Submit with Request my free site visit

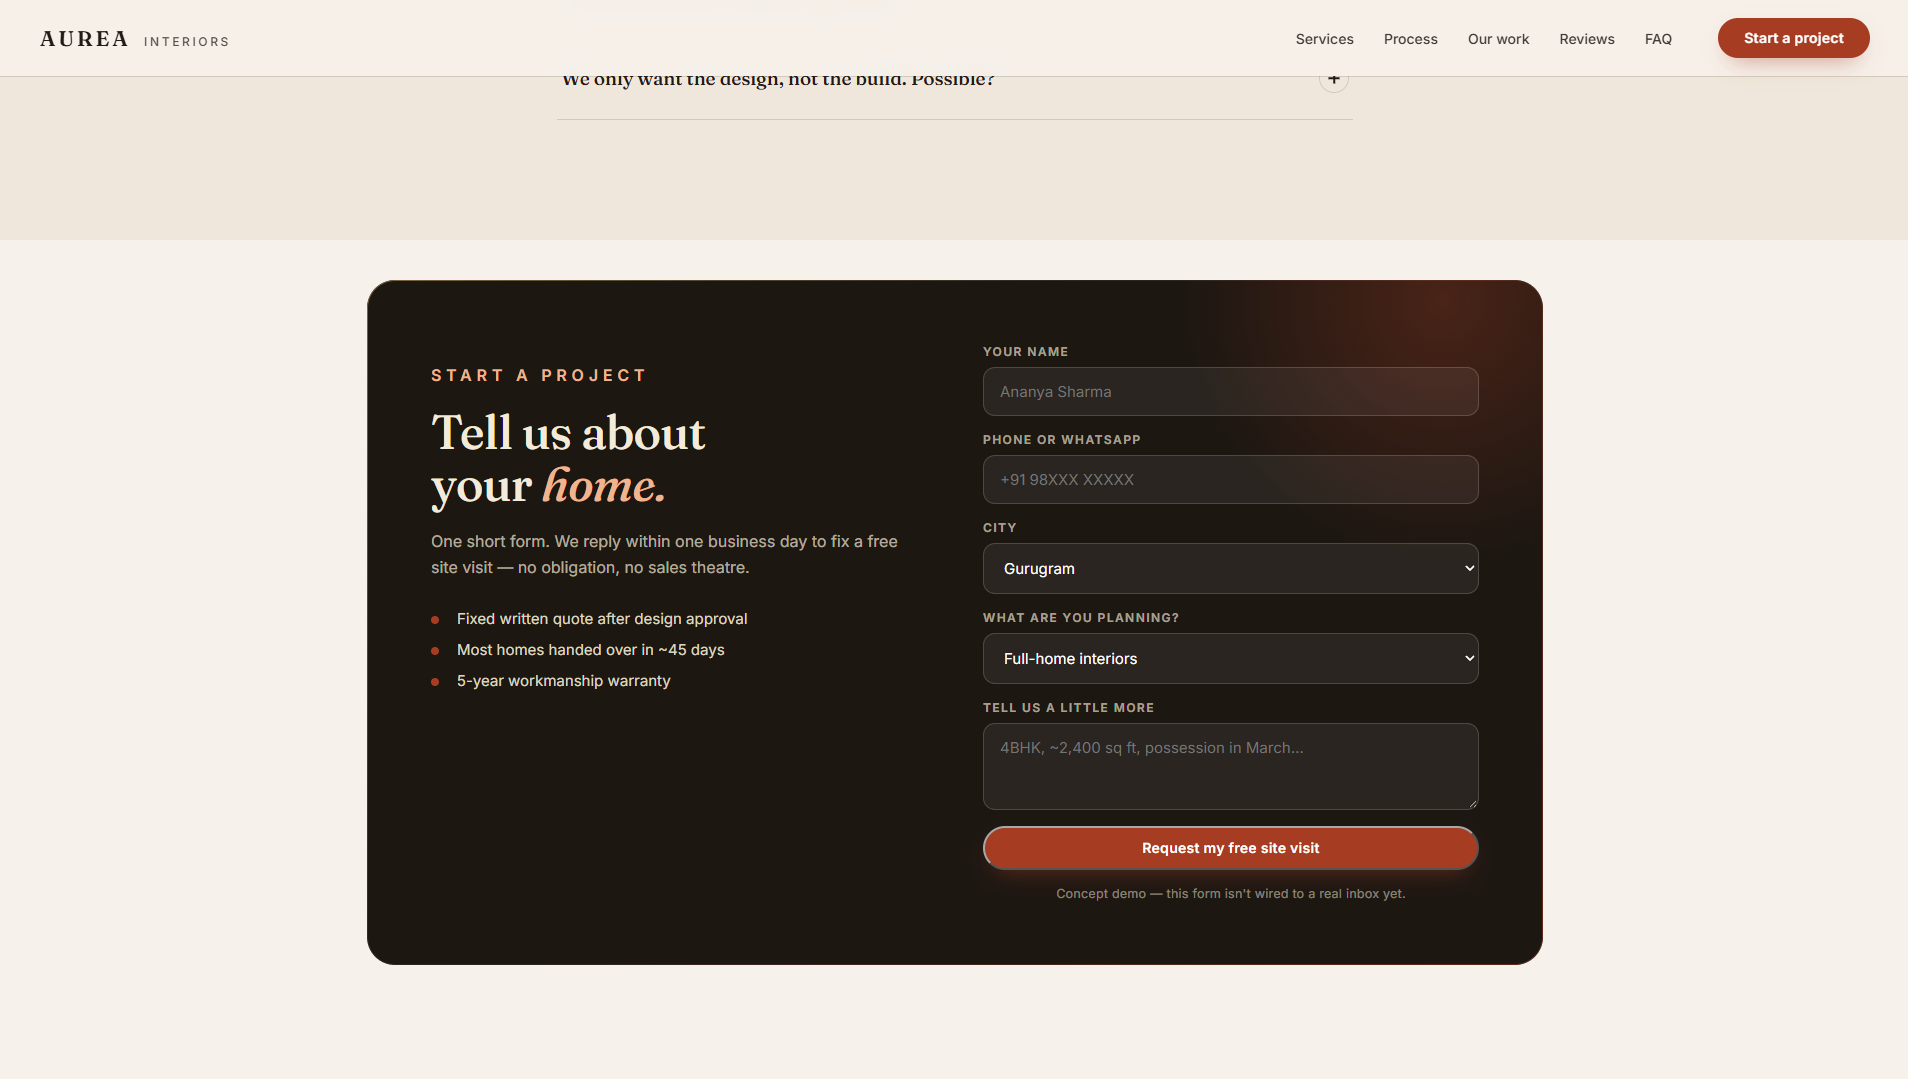(x=1230, y=848)
